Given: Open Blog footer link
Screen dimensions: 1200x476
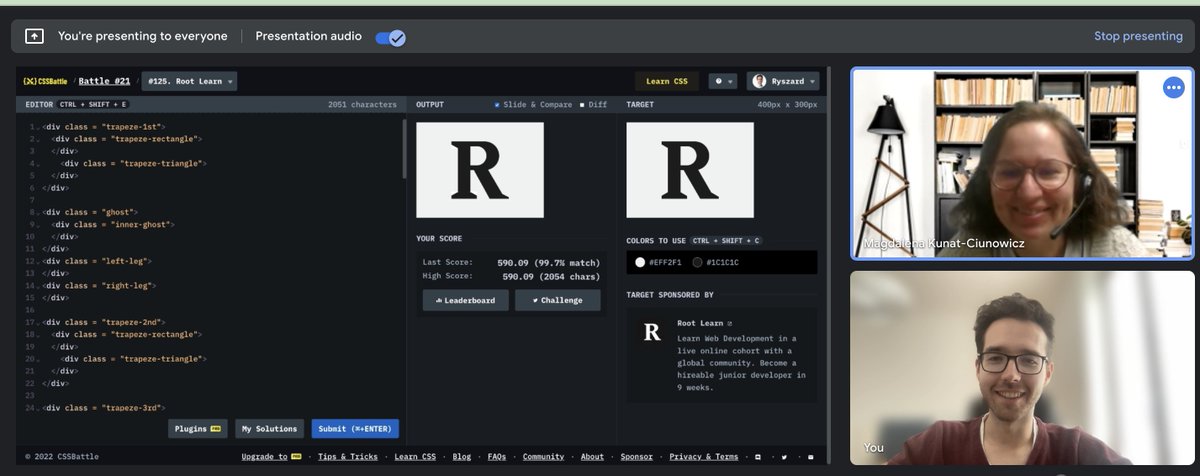Looking at the screenshot, I should click(461, 457).
